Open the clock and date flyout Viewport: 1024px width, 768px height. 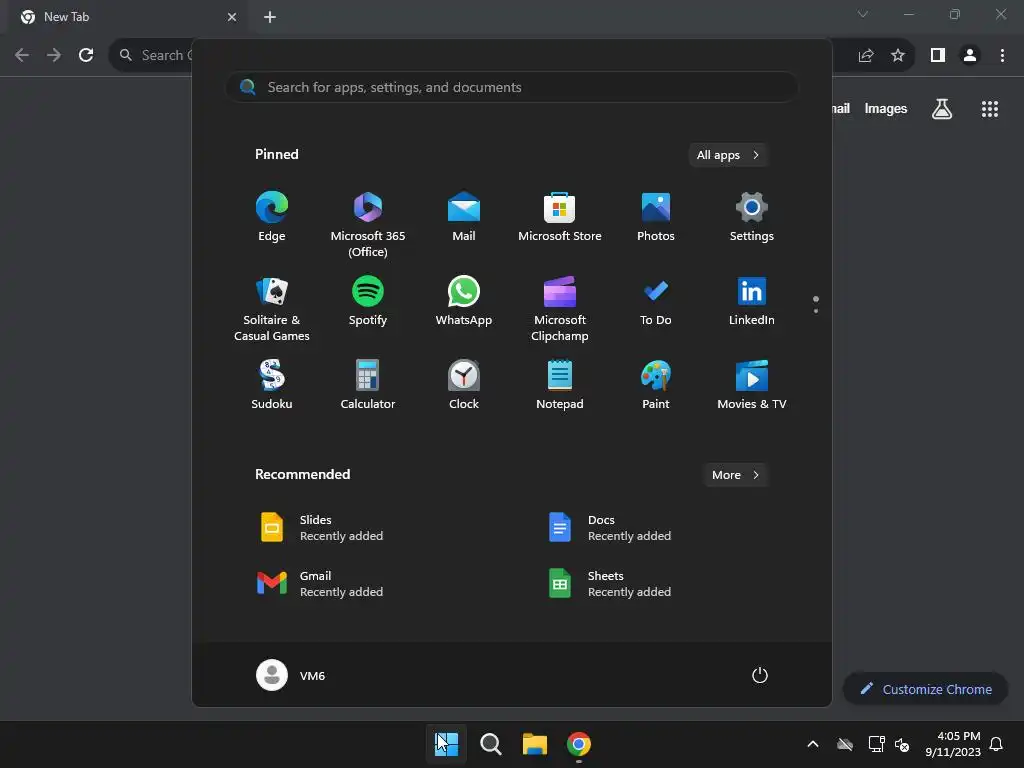pyautogui.click(x=953, y=744)
